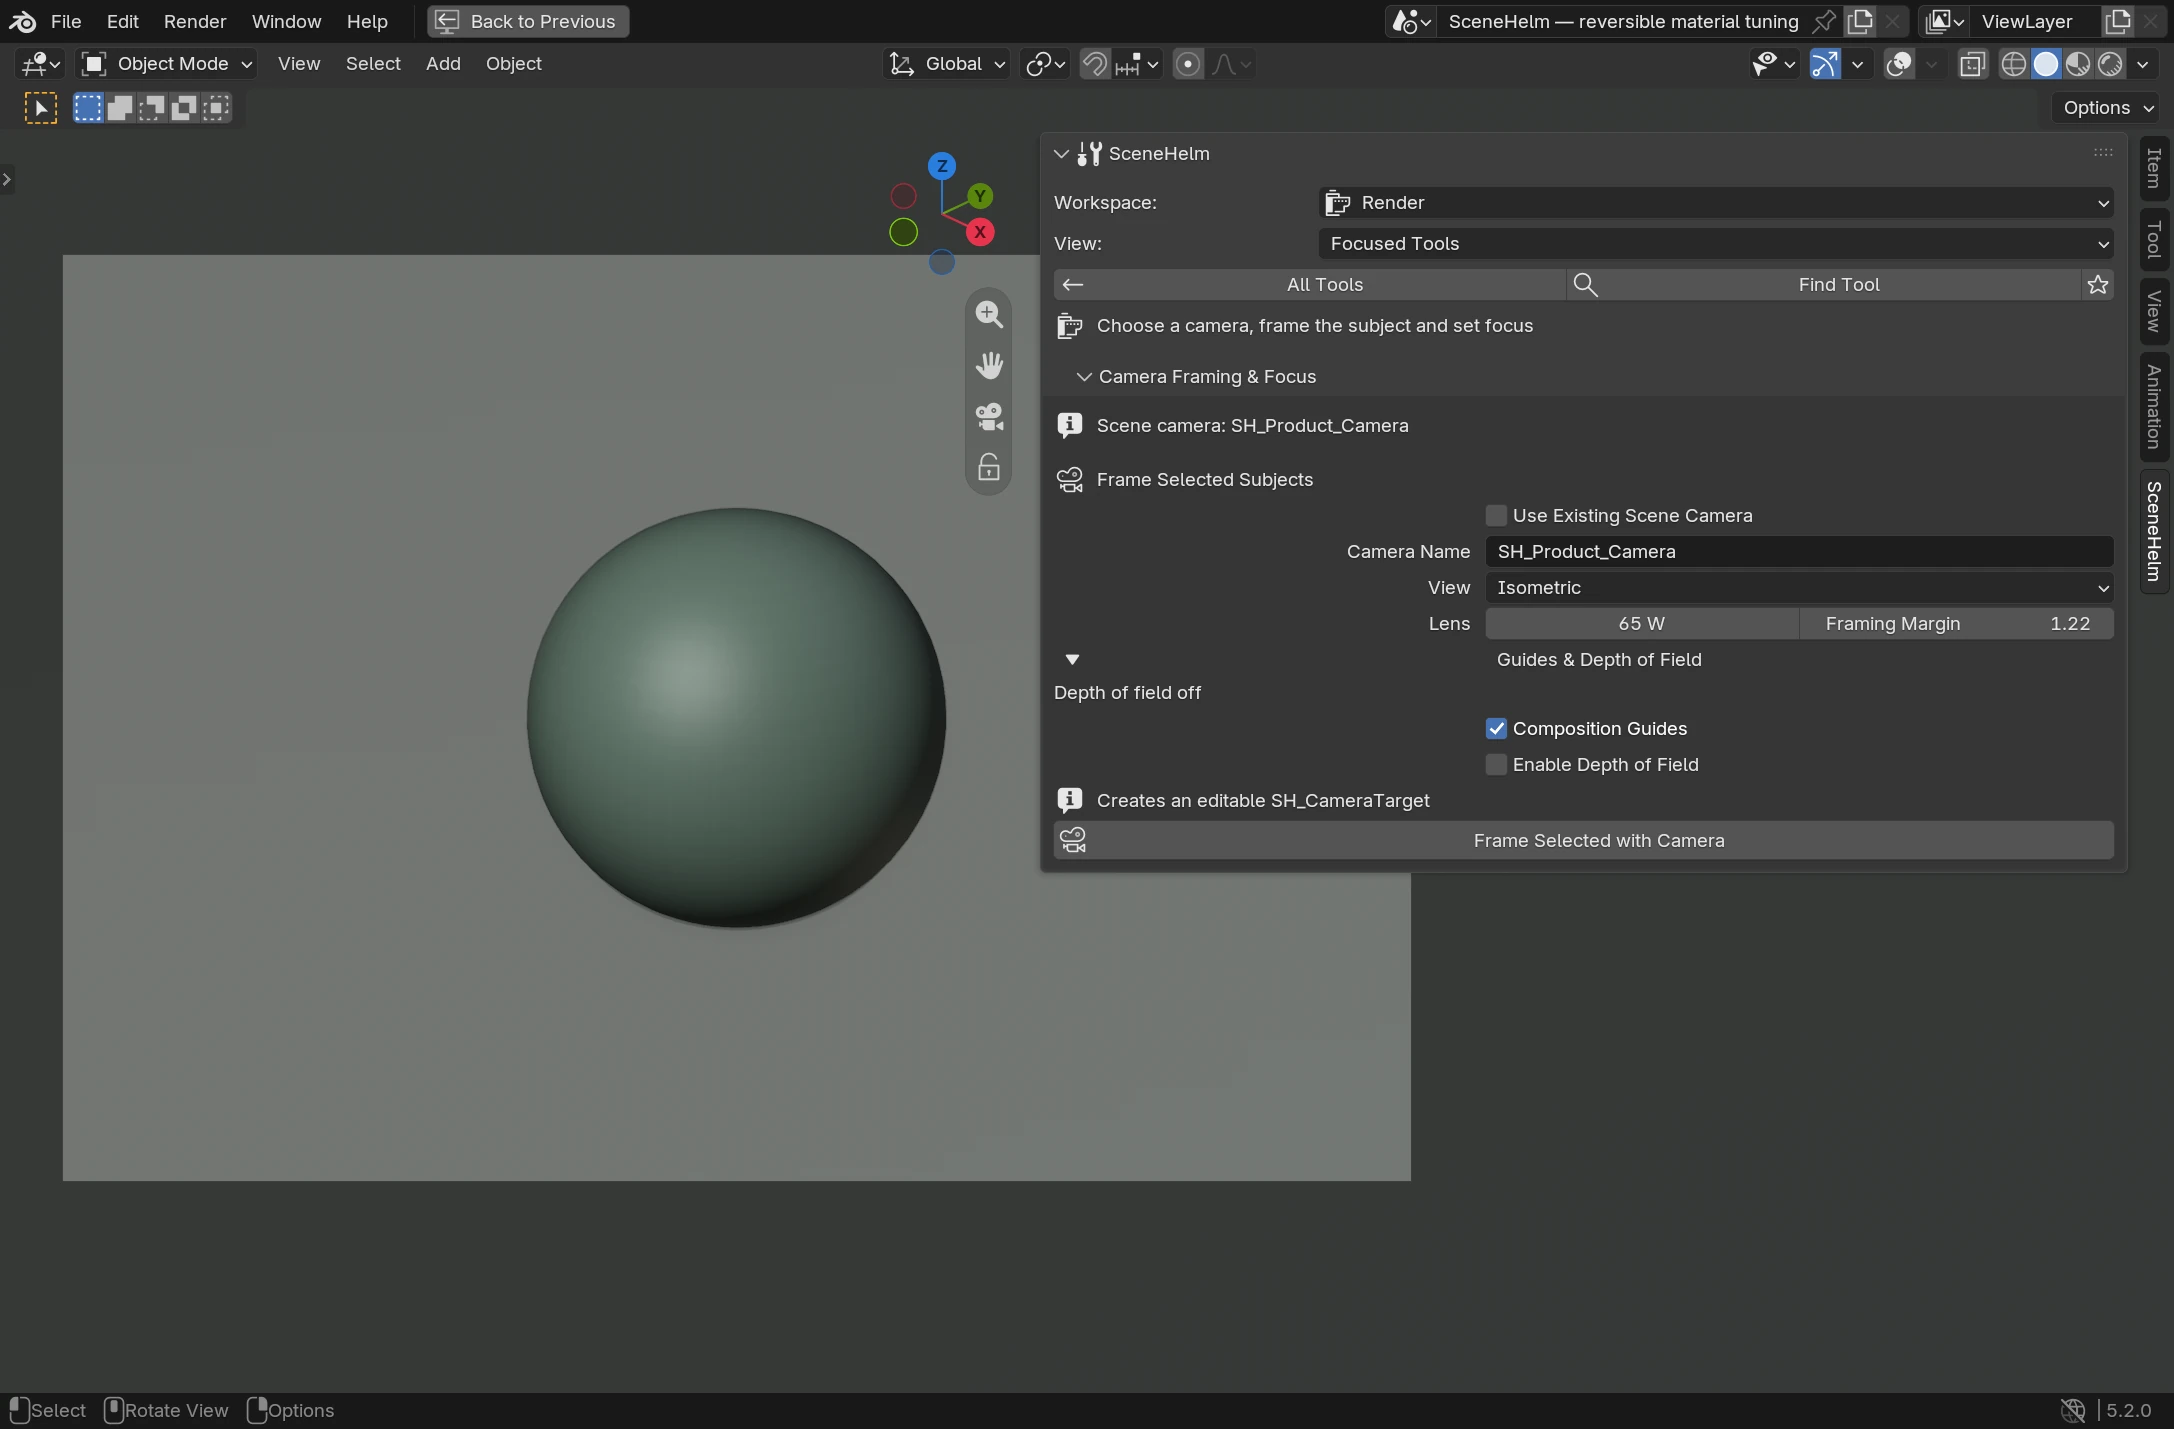Image resolution: width=2174 pixels, height=1429 pixels.
Task: Toggle X-ray display icon
Action: click(x=1972, y=64)
